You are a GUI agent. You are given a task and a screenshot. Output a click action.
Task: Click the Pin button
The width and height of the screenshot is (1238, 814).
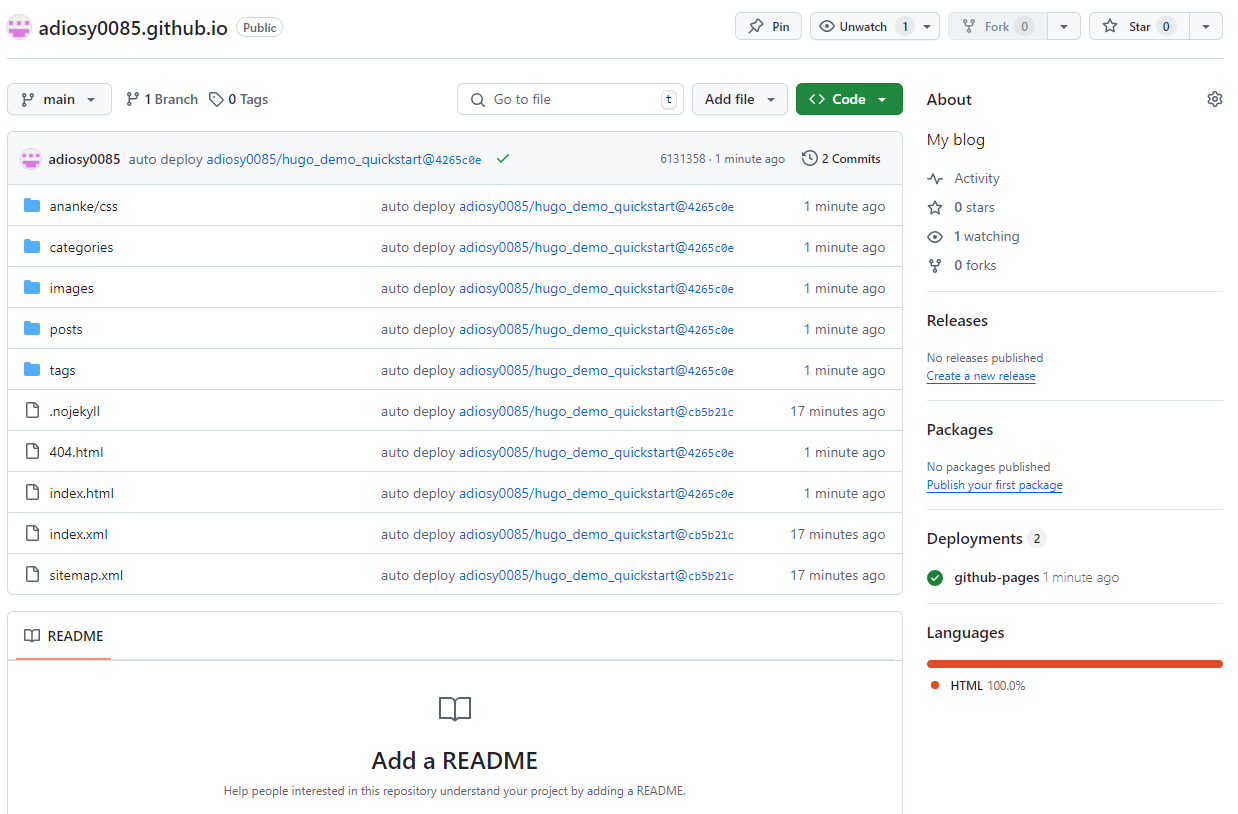tap(768, 27)
